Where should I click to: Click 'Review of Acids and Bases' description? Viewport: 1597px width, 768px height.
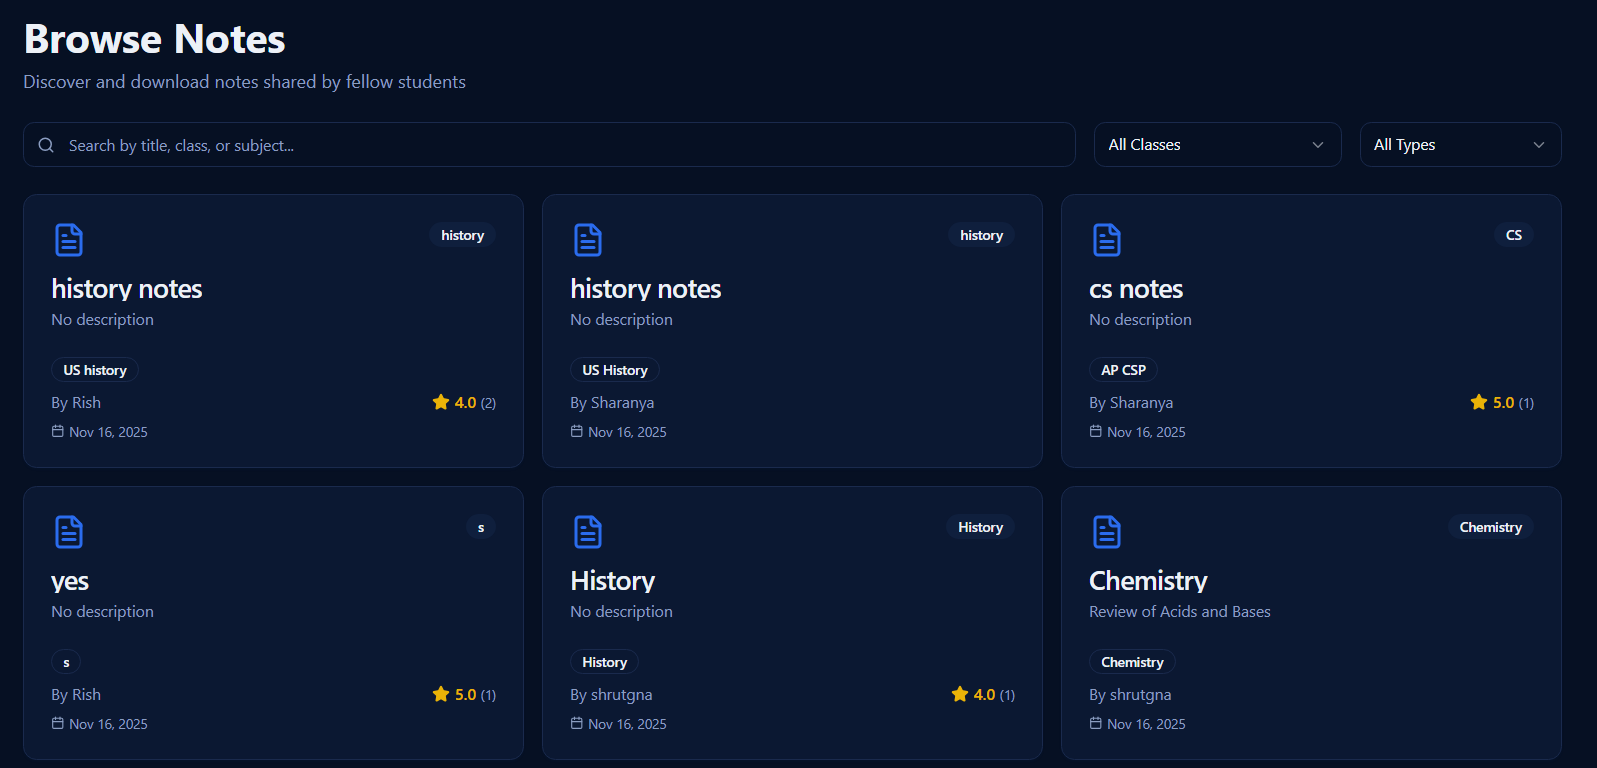tap(1180, 611)
